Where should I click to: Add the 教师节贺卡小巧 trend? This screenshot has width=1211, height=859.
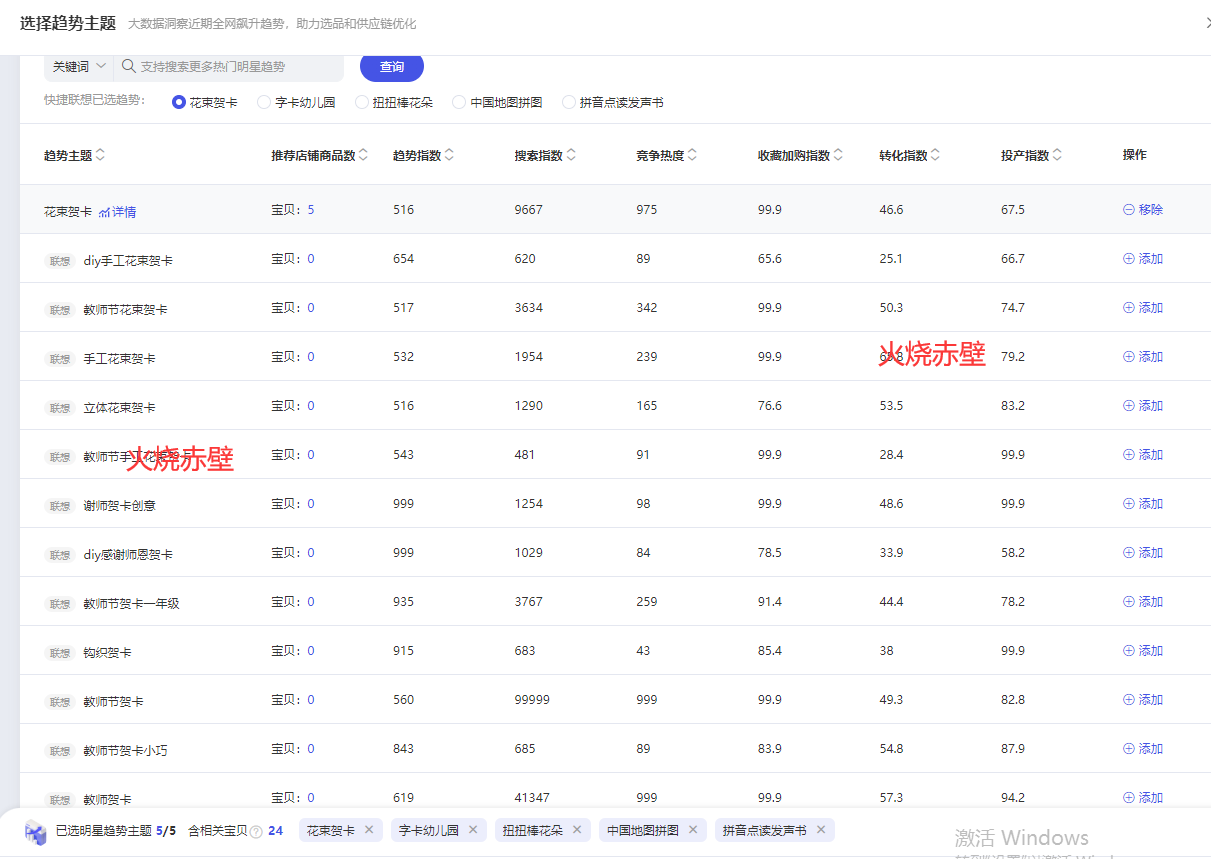[1143, 748]
